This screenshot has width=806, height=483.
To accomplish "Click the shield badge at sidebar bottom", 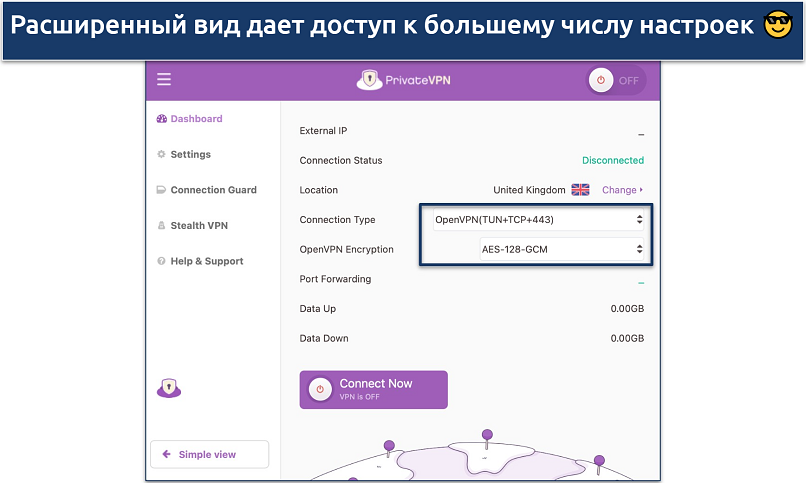I will (x=169, y=389).
